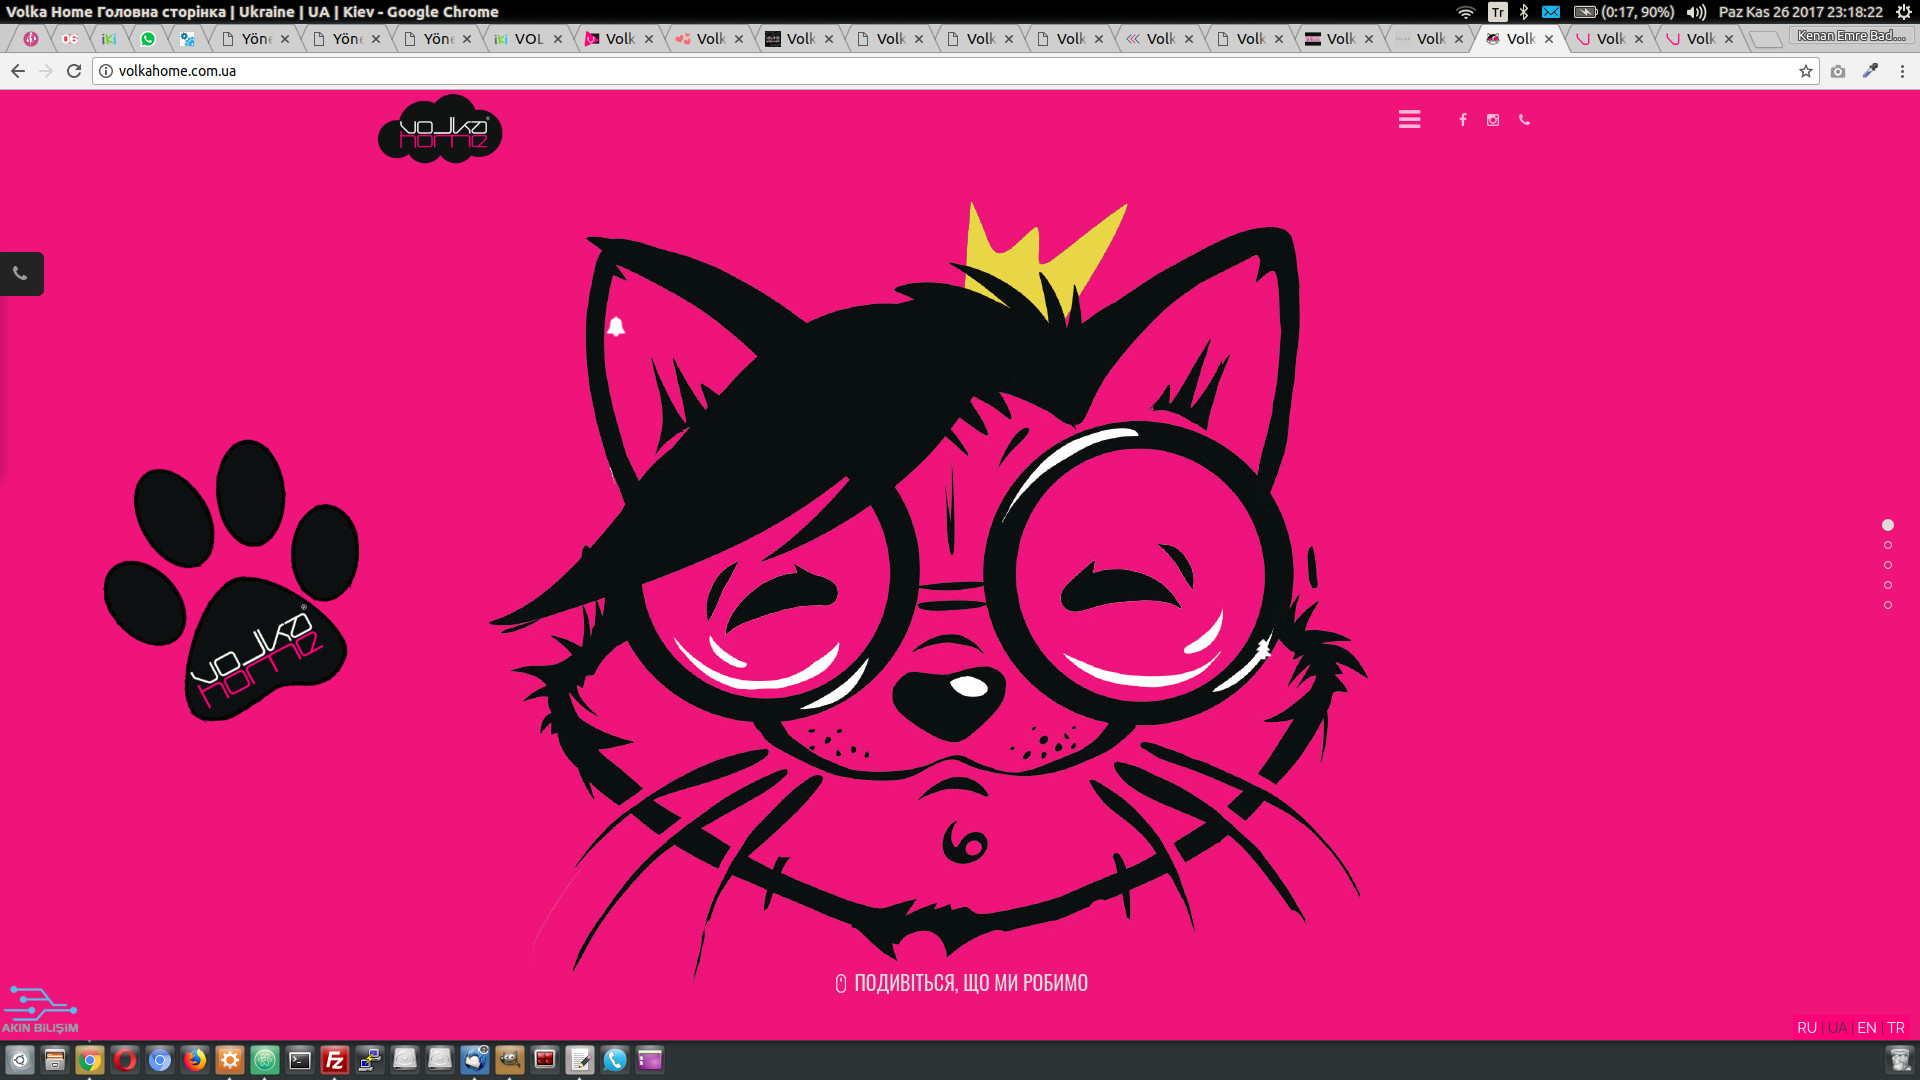Viewport: 1920px width, 1080px height.
Task: Click the AKIN BILISIM logo
Action: click(x=40, y=1010)
